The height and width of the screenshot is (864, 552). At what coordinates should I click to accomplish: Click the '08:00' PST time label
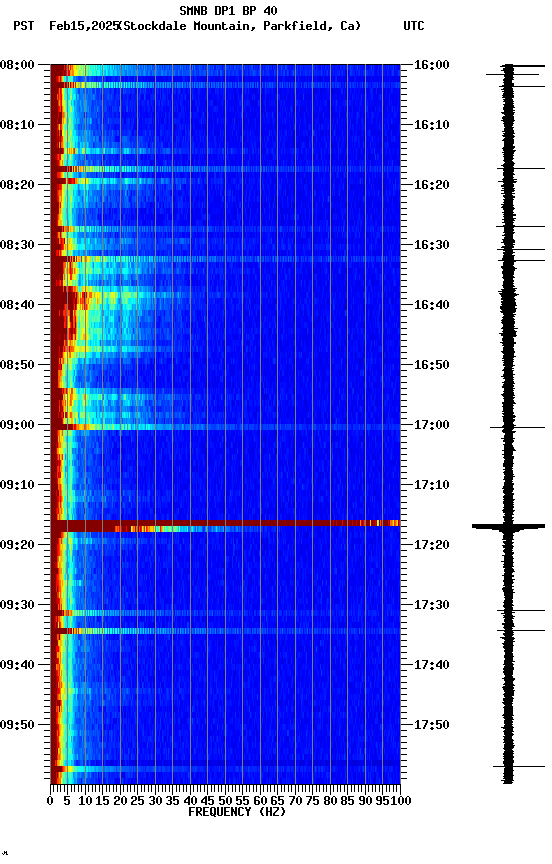(x=17, y=65)
